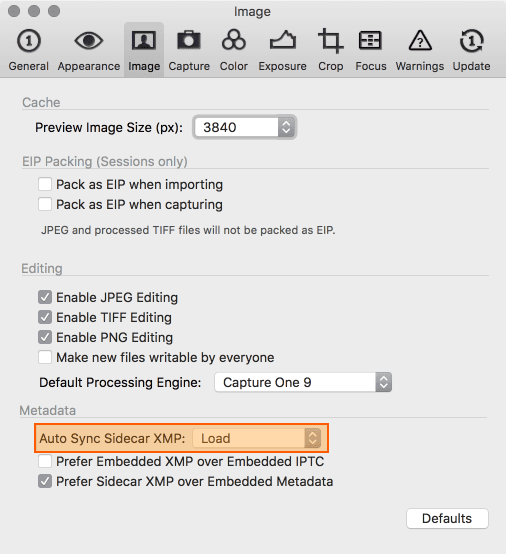Open Exposure histogram icon

283,40
